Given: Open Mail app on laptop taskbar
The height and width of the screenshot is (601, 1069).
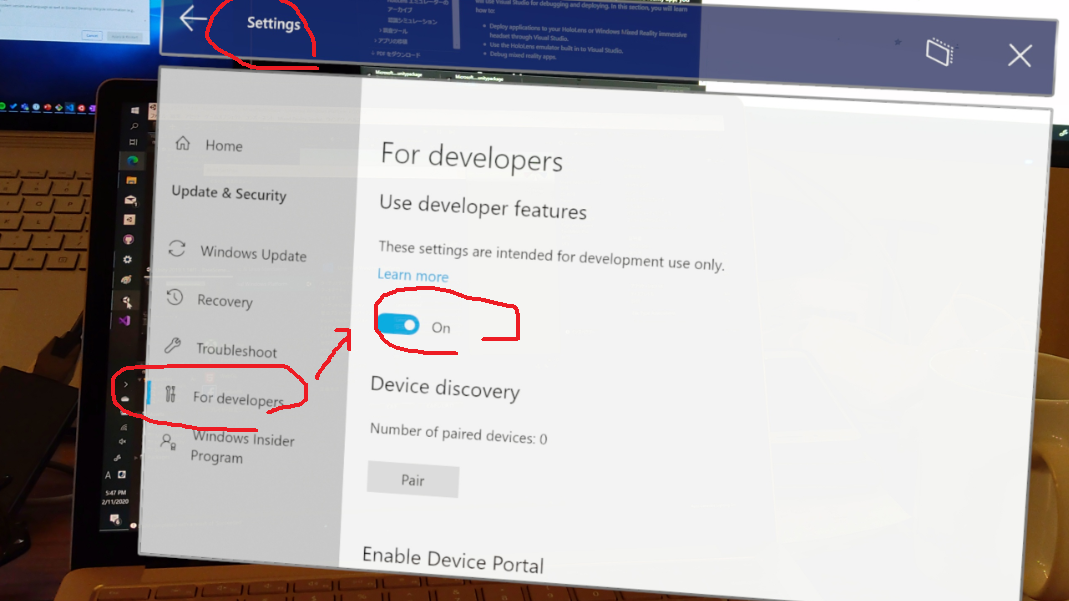Looking at the screenshot, I should 130,200.
